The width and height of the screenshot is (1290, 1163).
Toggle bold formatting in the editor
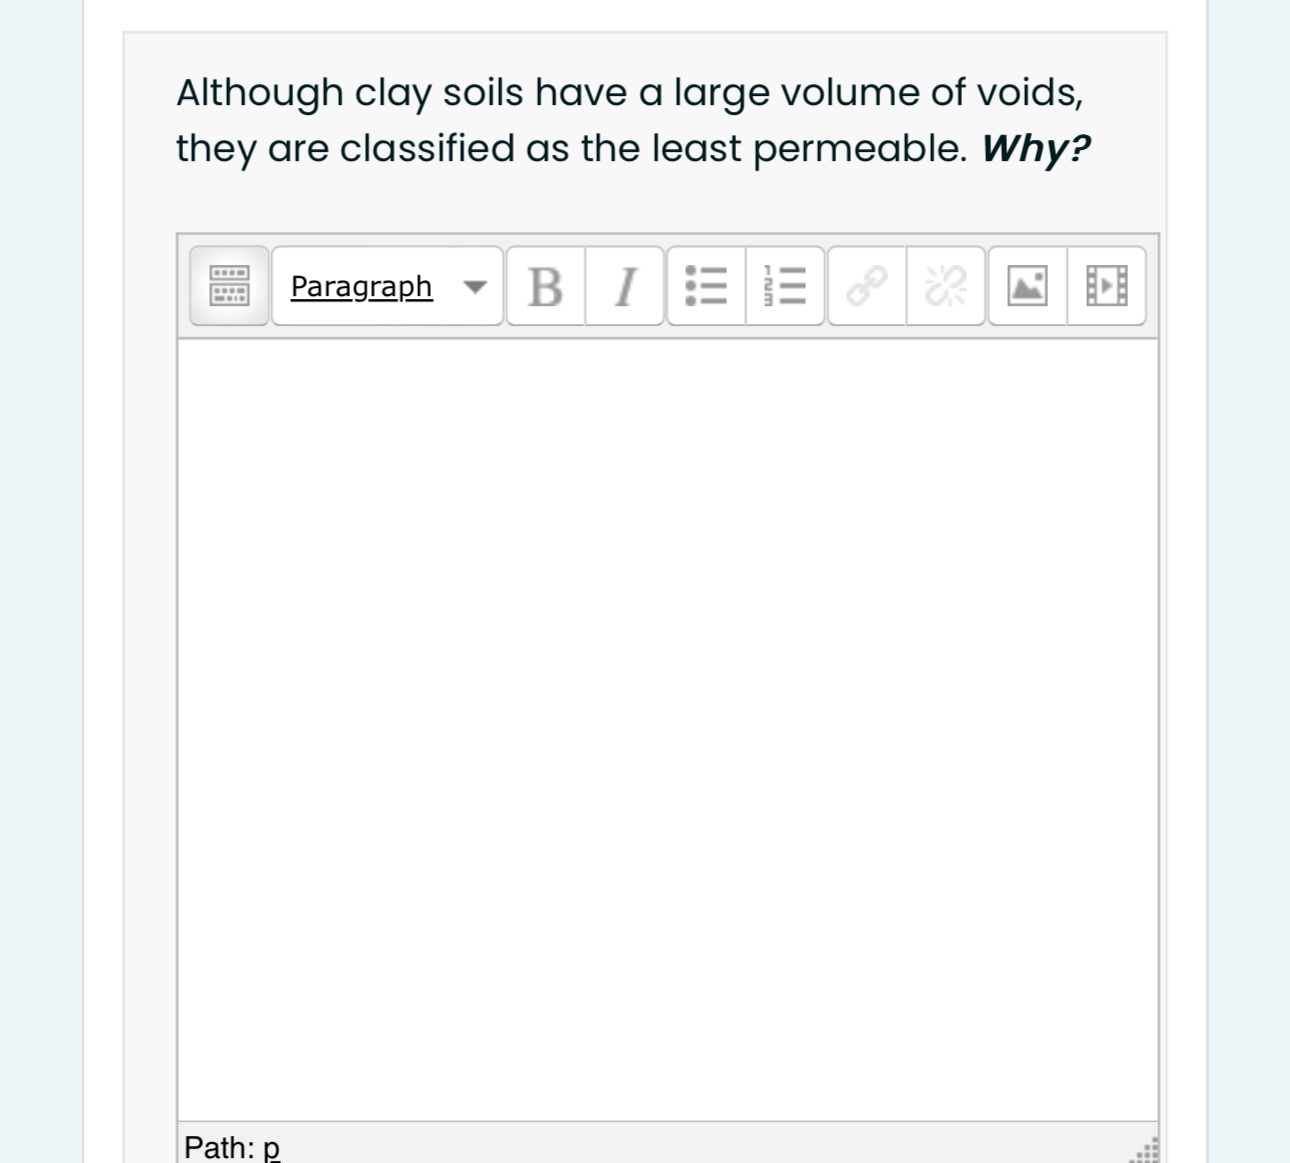(543, 286)
